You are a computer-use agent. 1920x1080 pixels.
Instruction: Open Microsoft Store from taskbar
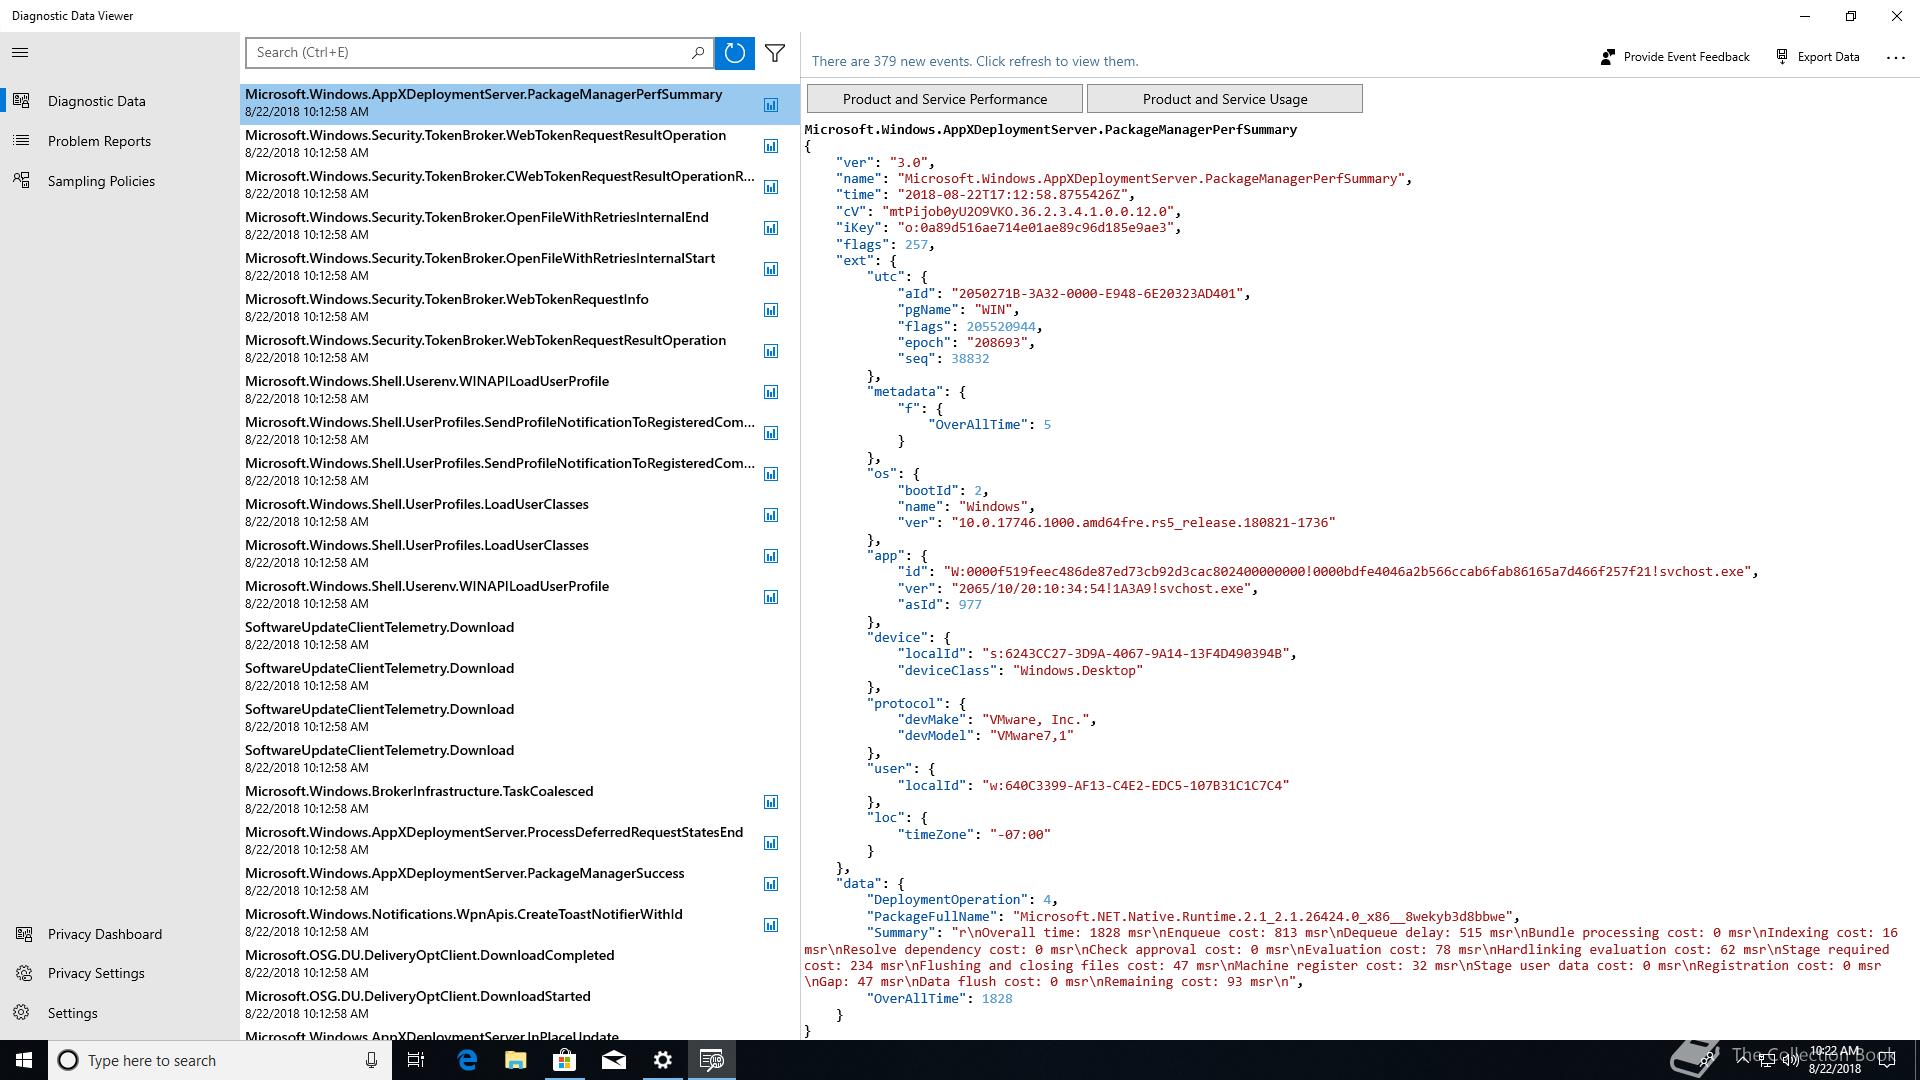(565, 1060)
